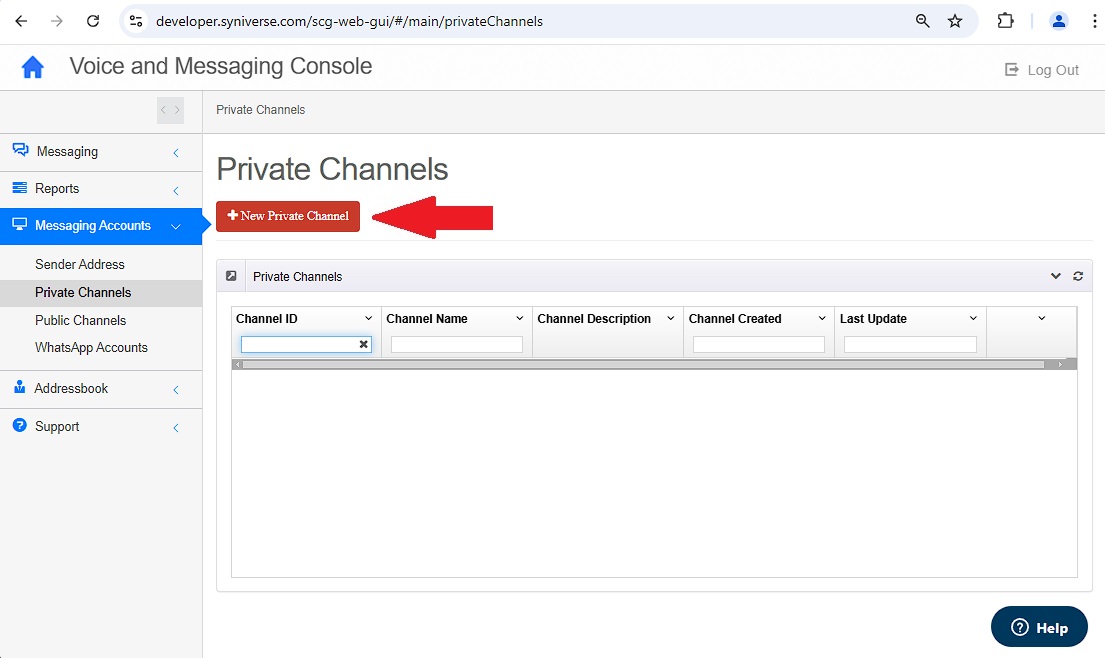
Task: Open the browser extensions puzzle icon
Action: pyautogui.click(x=1005, y=21)
